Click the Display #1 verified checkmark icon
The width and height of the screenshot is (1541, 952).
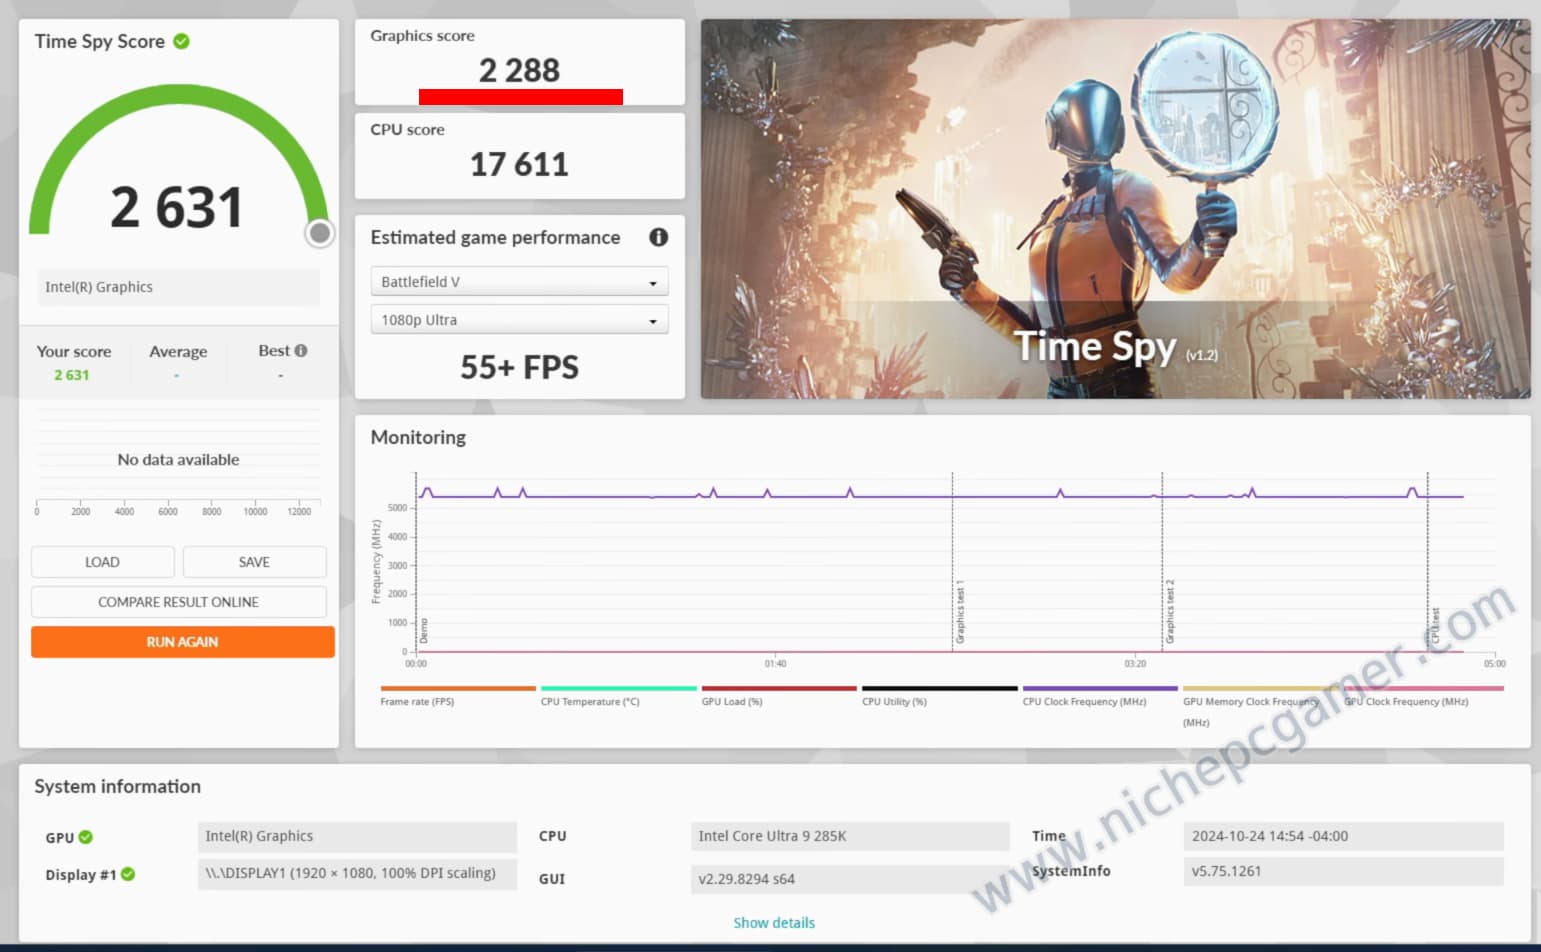click(x=128, y=874)
